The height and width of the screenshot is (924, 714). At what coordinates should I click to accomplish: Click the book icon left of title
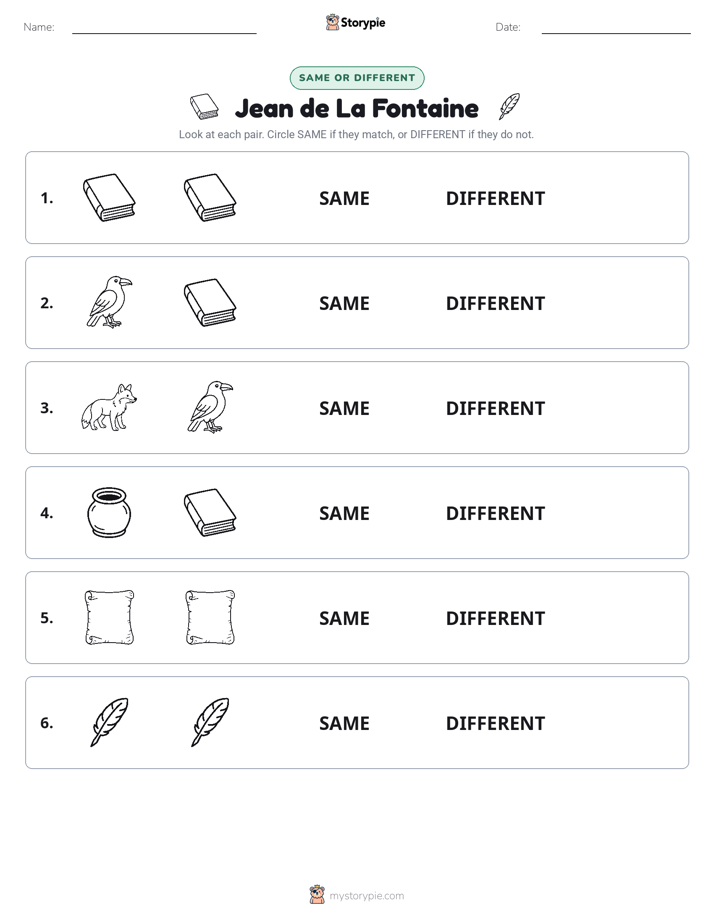click(204, 107)
